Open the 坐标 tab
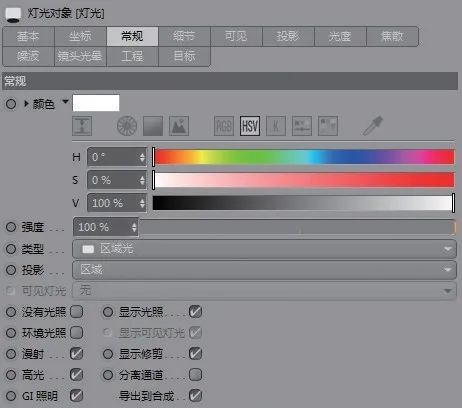Image resolution: width=462 pixels, height=408 pixels. (80, 36)
